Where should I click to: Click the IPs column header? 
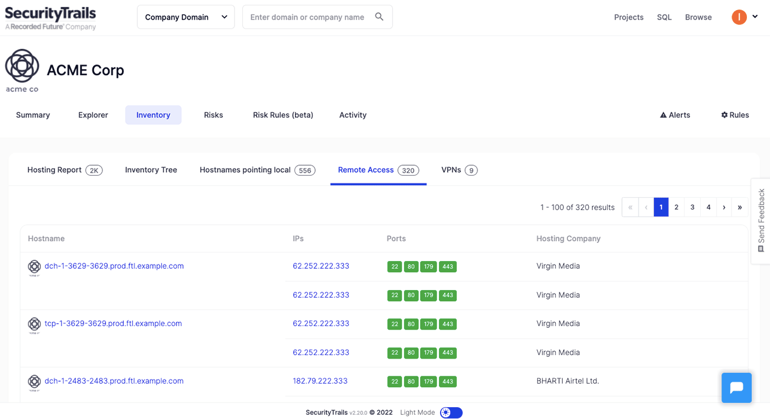pos(298,238)
